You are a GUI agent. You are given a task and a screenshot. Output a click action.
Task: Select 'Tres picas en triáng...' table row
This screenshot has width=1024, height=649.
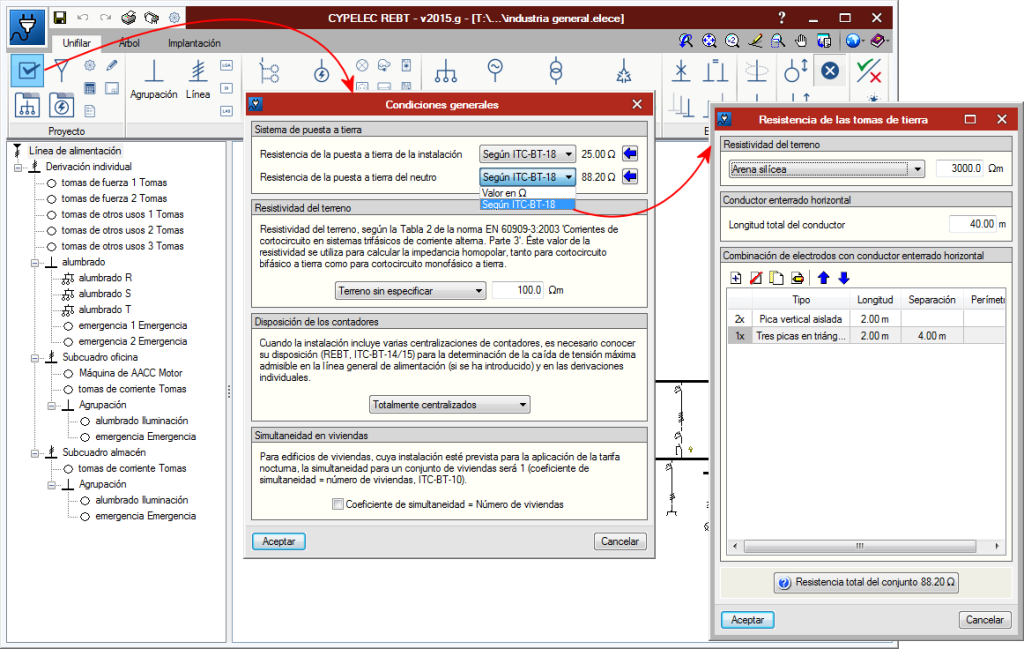(866, 336)
